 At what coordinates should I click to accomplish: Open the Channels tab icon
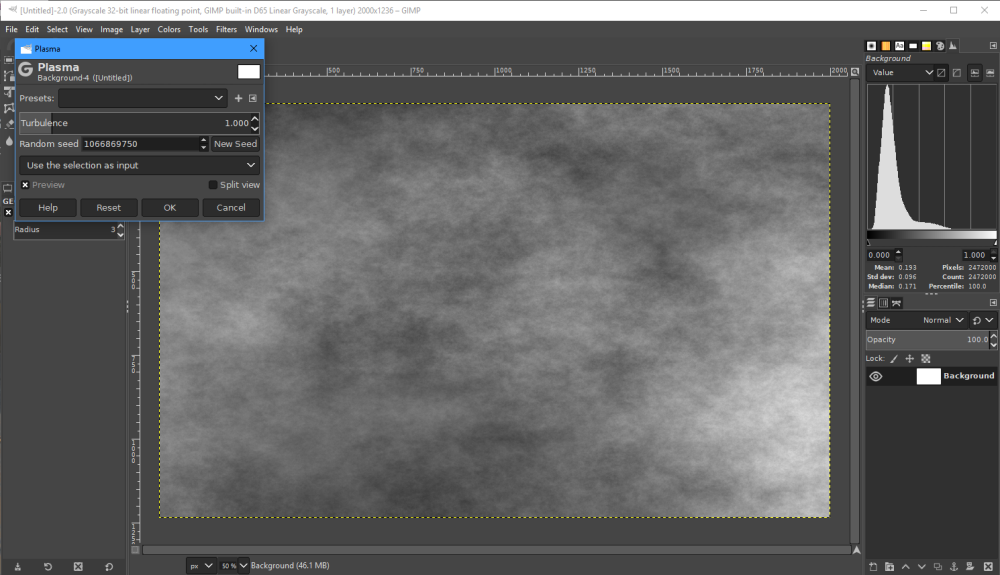pyautogui.click(x=883, y=303)
